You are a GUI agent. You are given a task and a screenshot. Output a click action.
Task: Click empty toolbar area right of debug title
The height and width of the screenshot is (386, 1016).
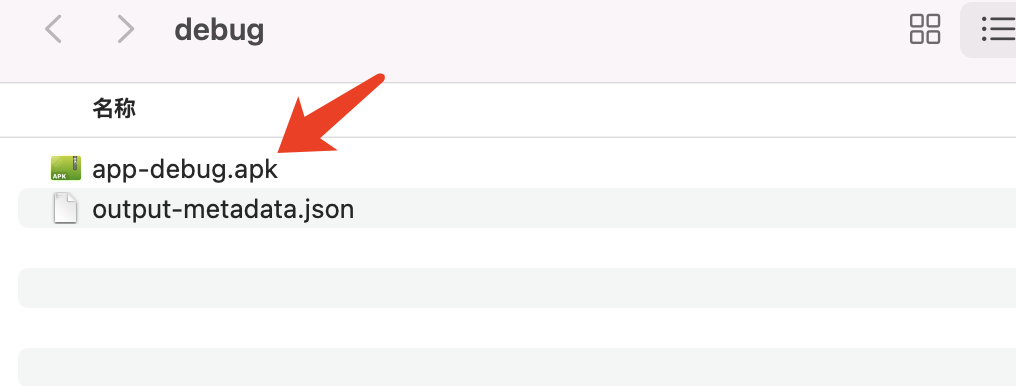coord(583,29)
